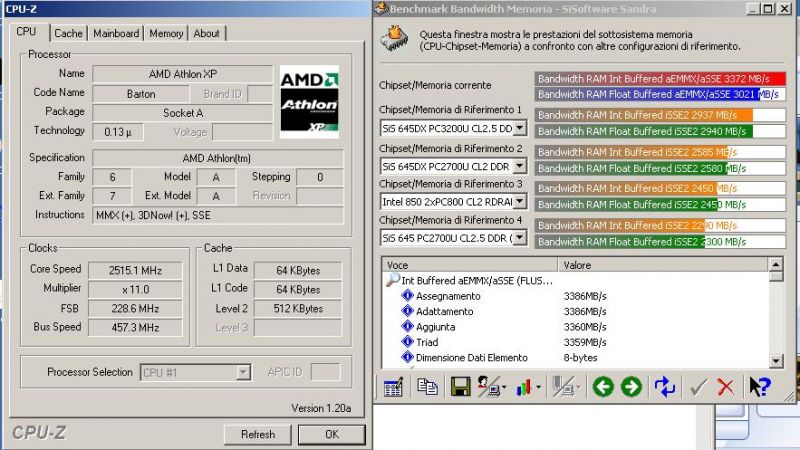Click the Sandra memory chip flame icon

pyautogui.click(x=394, y=39)
